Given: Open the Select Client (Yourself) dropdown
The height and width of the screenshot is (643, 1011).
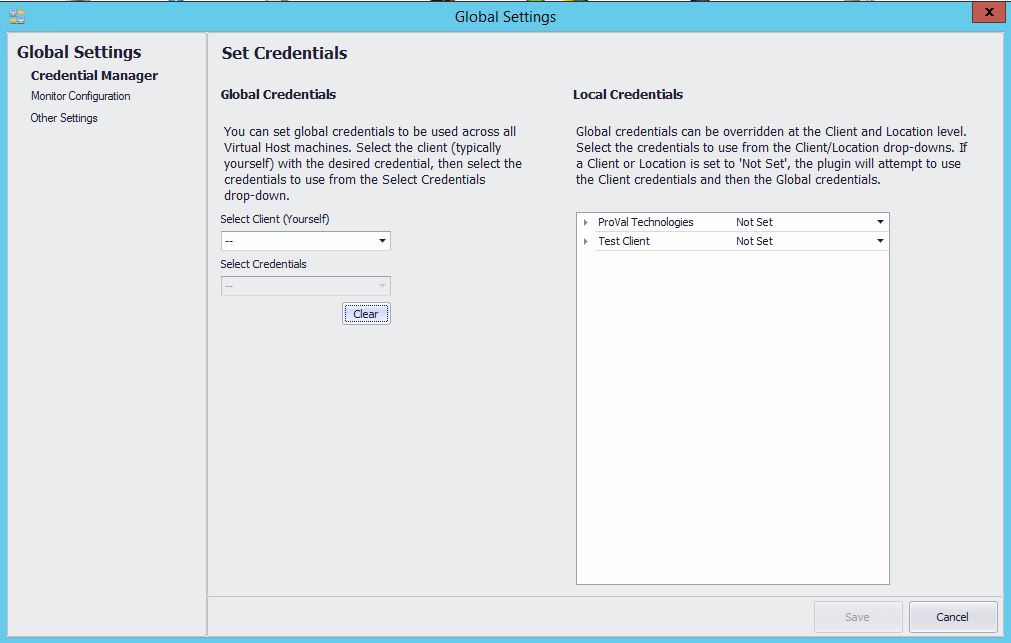Looking at the screenshot, I should [x=306, y=241].
